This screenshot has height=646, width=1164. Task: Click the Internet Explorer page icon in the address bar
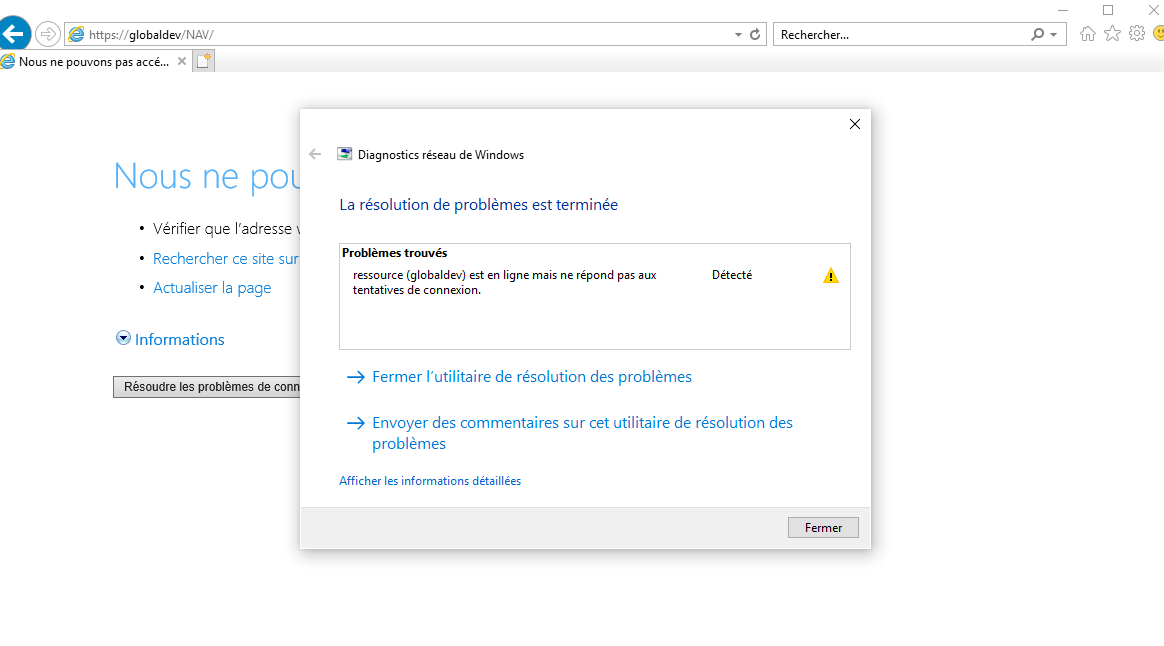click(x=76, y=34)
